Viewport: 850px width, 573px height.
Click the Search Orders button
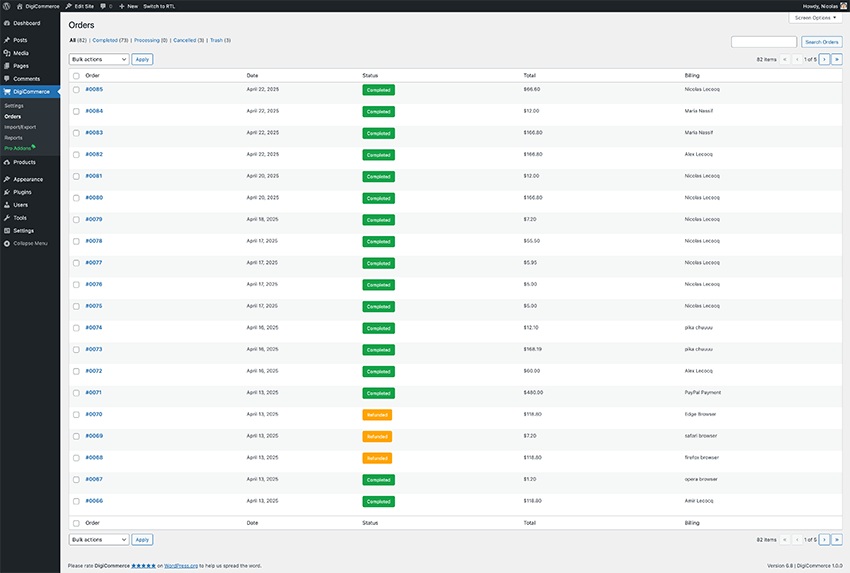coord(822,42)
